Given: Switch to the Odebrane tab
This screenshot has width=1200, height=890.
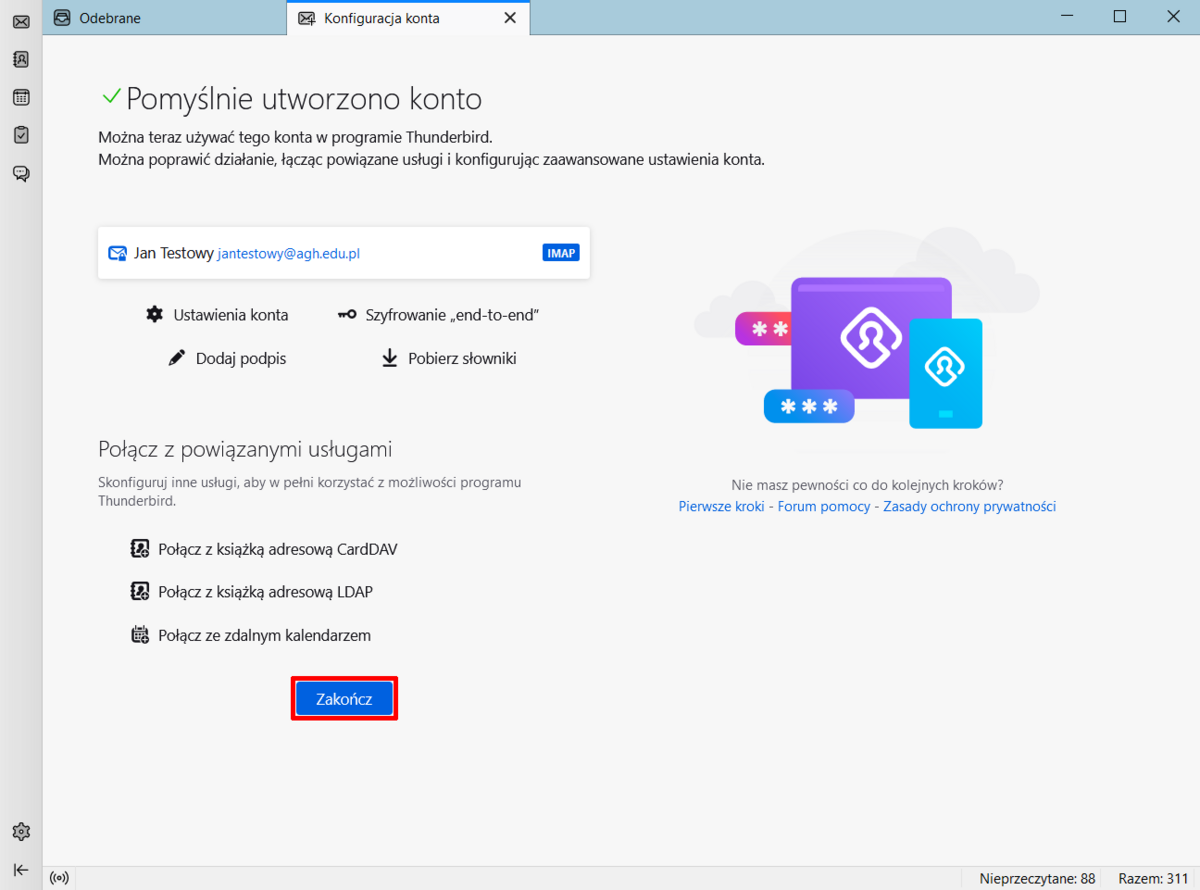Looking at the screenshot, I should 110,18.
